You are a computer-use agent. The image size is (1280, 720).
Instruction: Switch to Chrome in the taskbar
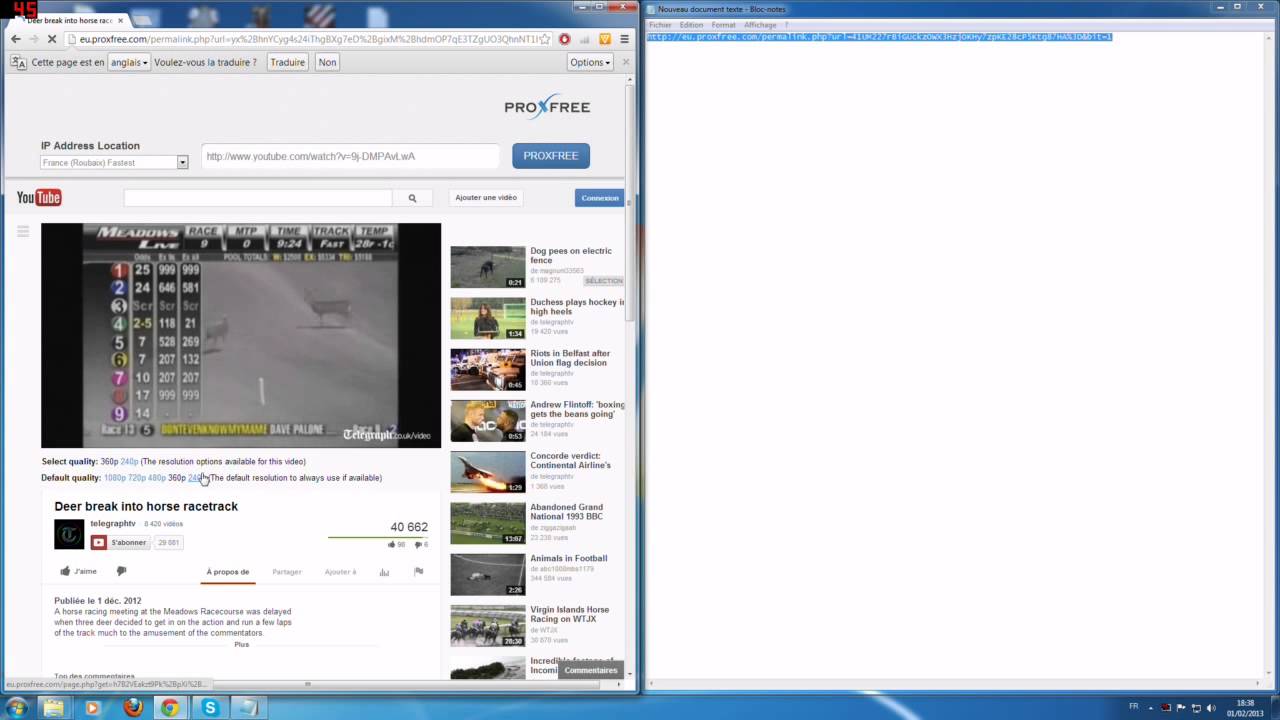(171, 707)
